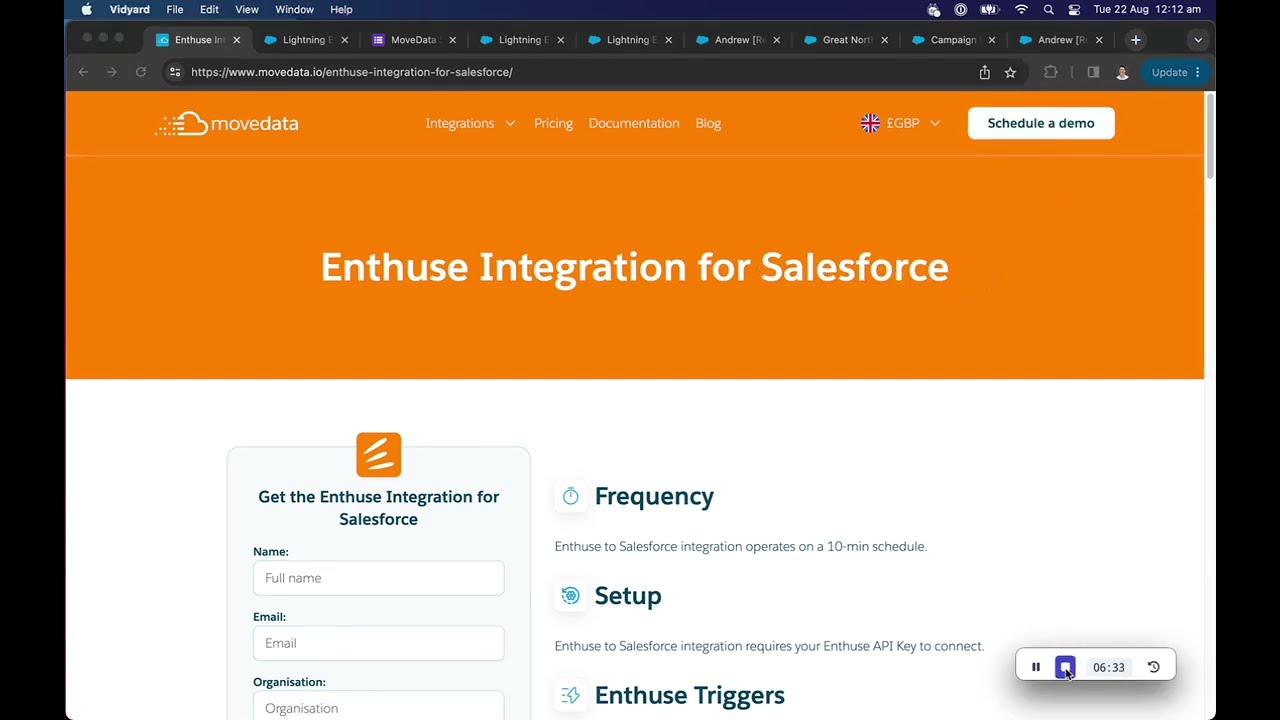This screenshot has width=1280, height=720.
Task: Reload the current page
Action: click(141, 72)
